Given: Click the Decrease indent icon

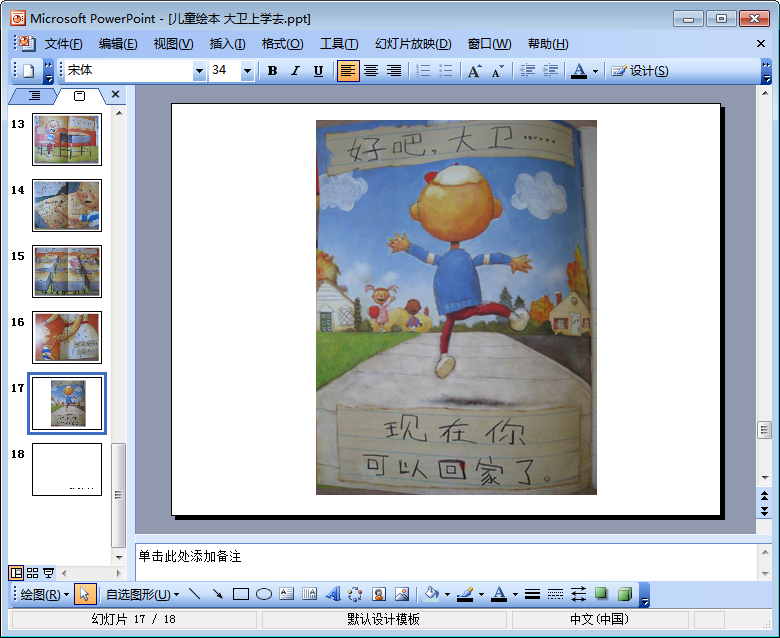Looking at the screenshot, I should 527,71.
